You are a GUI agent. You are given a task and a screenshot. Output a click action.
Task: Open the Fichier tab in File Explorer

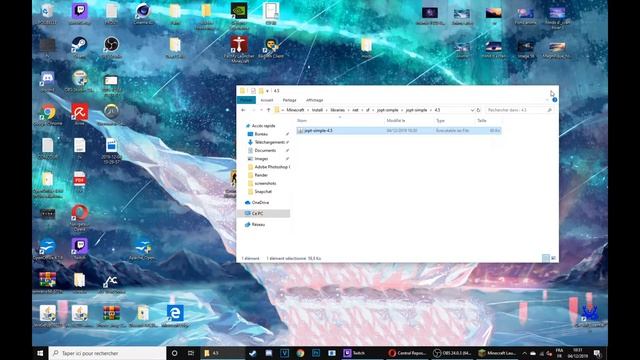coord(246,100)
